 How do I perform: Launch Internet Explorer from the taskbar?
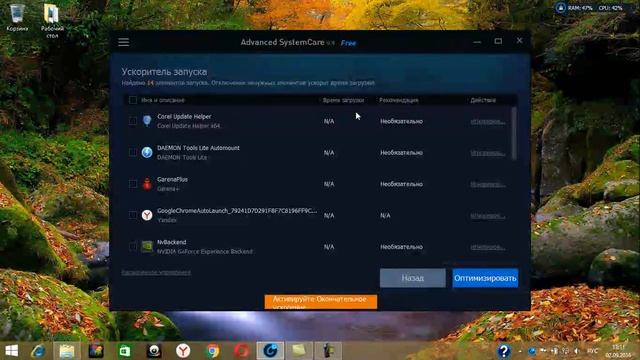tap(38, 351)
